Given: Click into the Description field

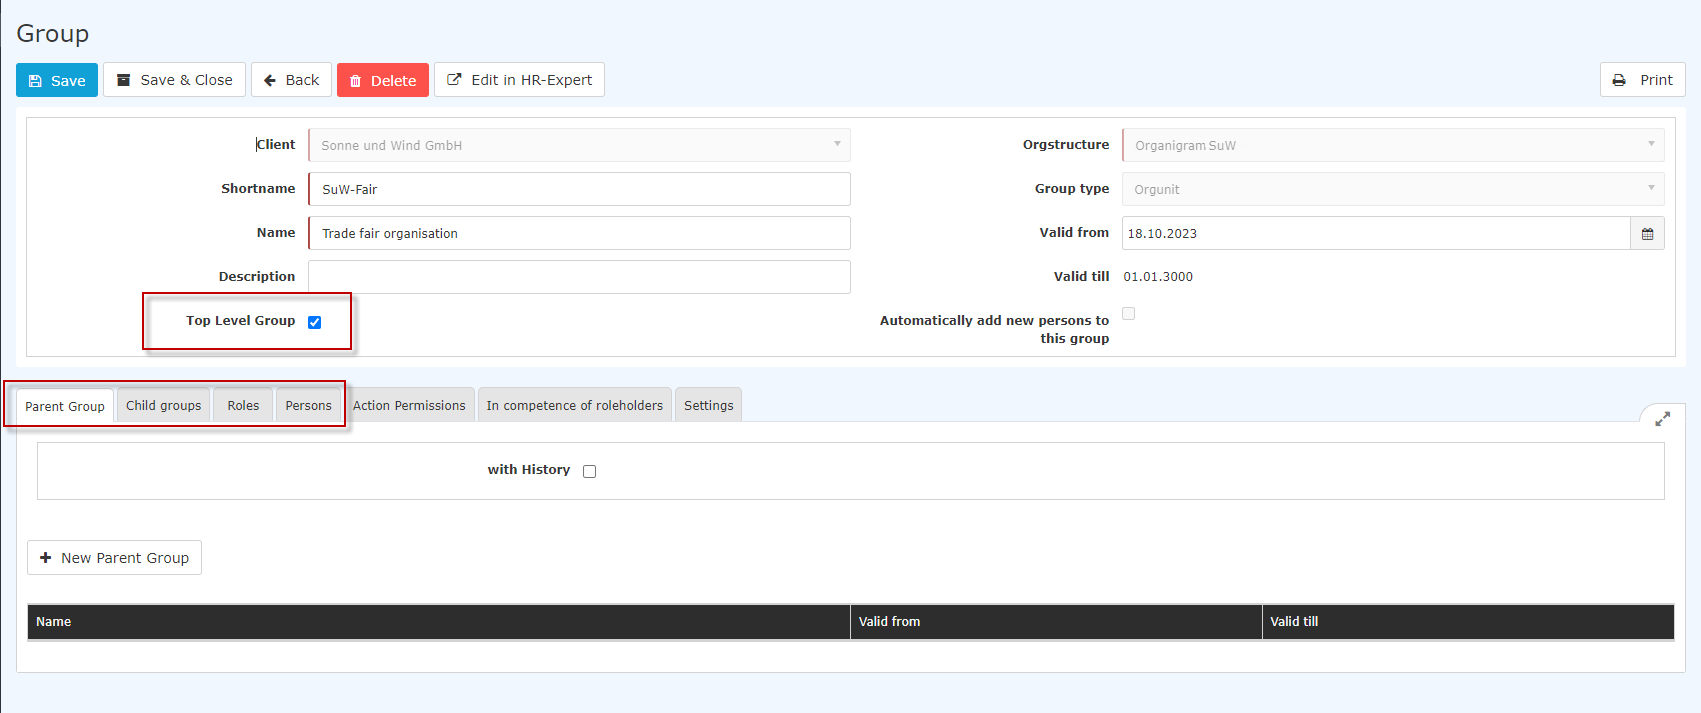Looking at the screenshot, I should point(579,277).
